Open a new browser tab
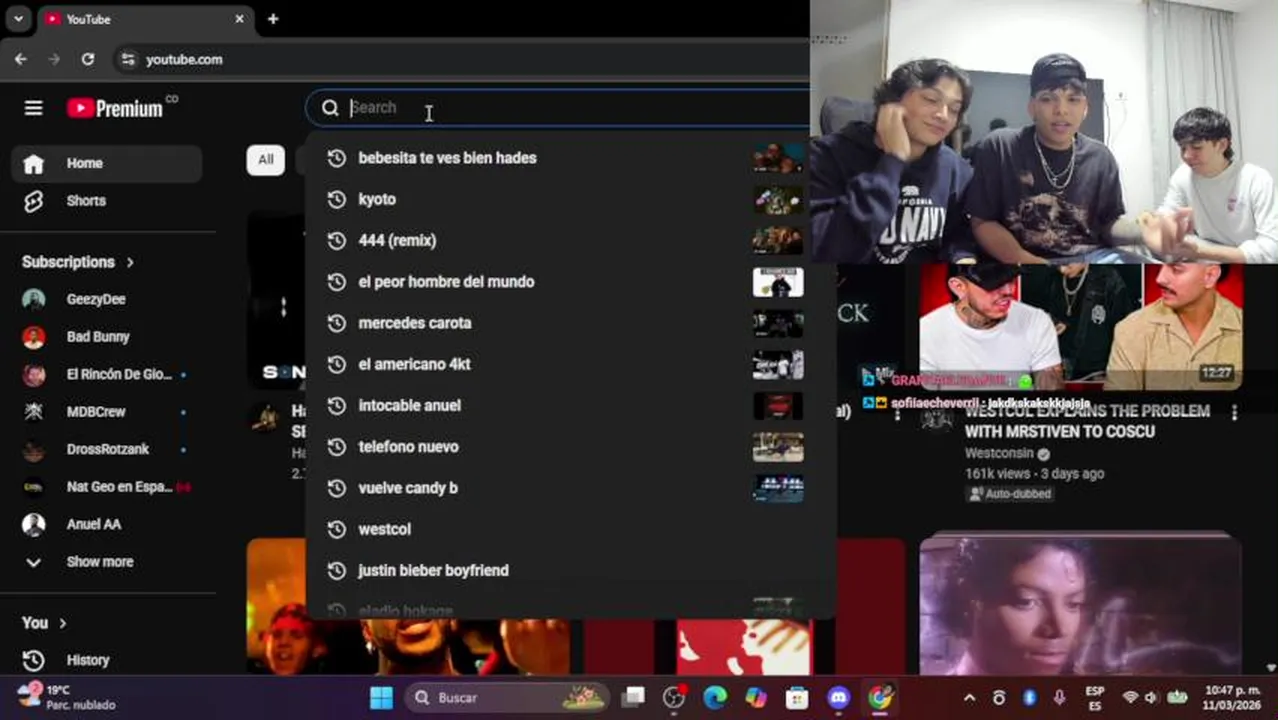Image resolution: width=1278 pixels, height=720 pixels. pos(272,19)
